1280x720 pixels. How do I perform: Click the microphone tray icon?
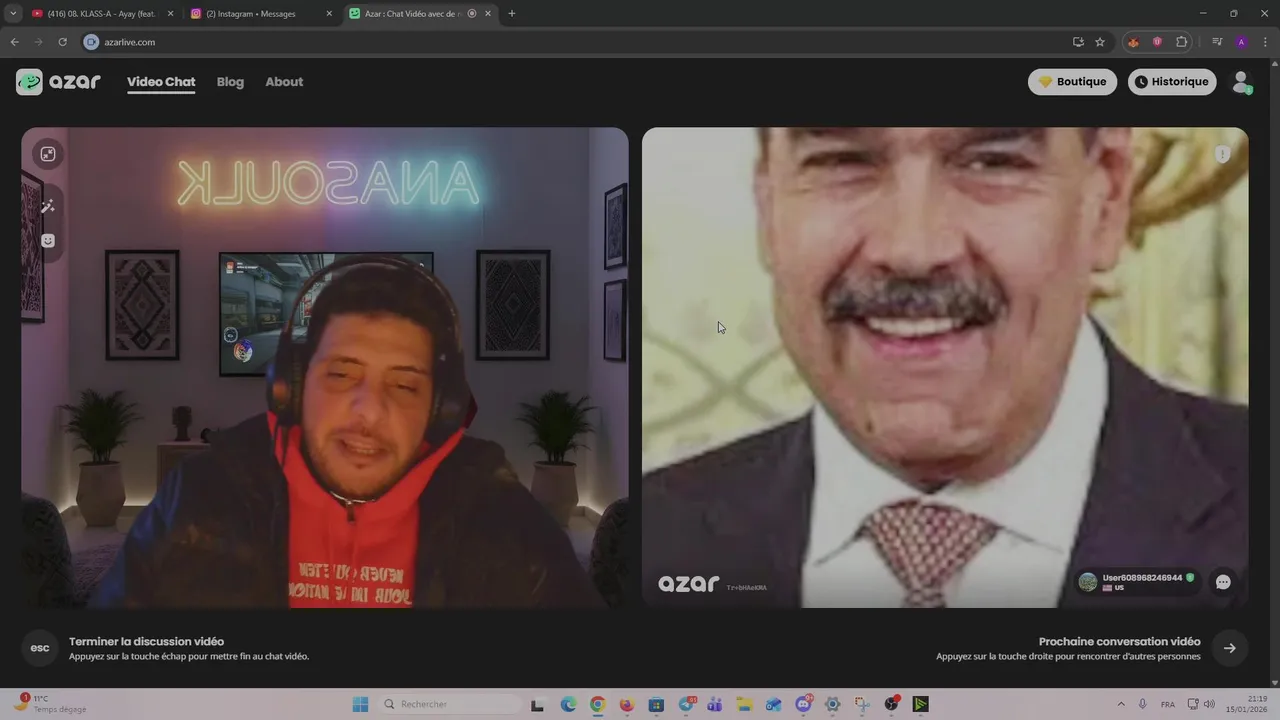(x=1143, y=704)
